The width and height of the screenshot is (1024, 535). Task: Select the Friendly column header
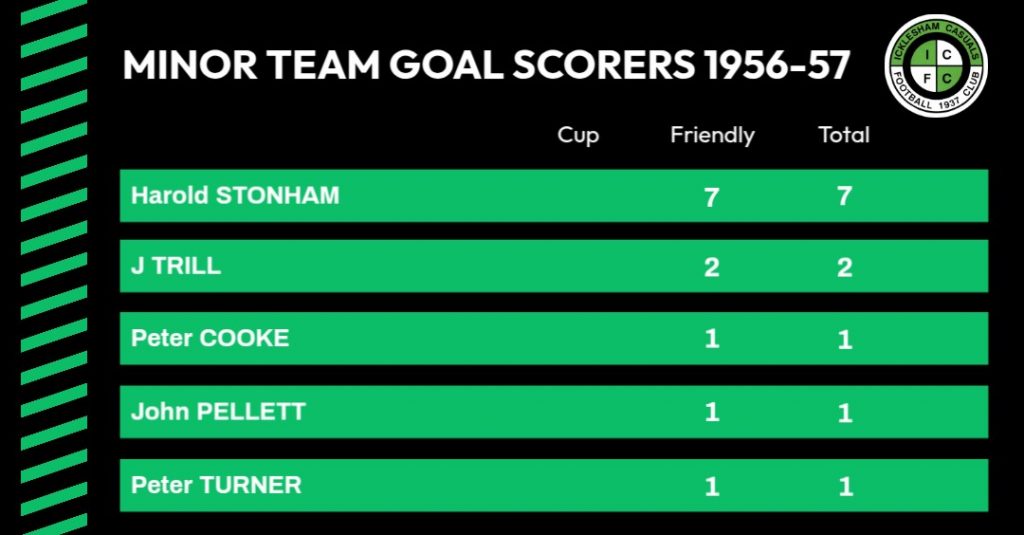[712, 135]
